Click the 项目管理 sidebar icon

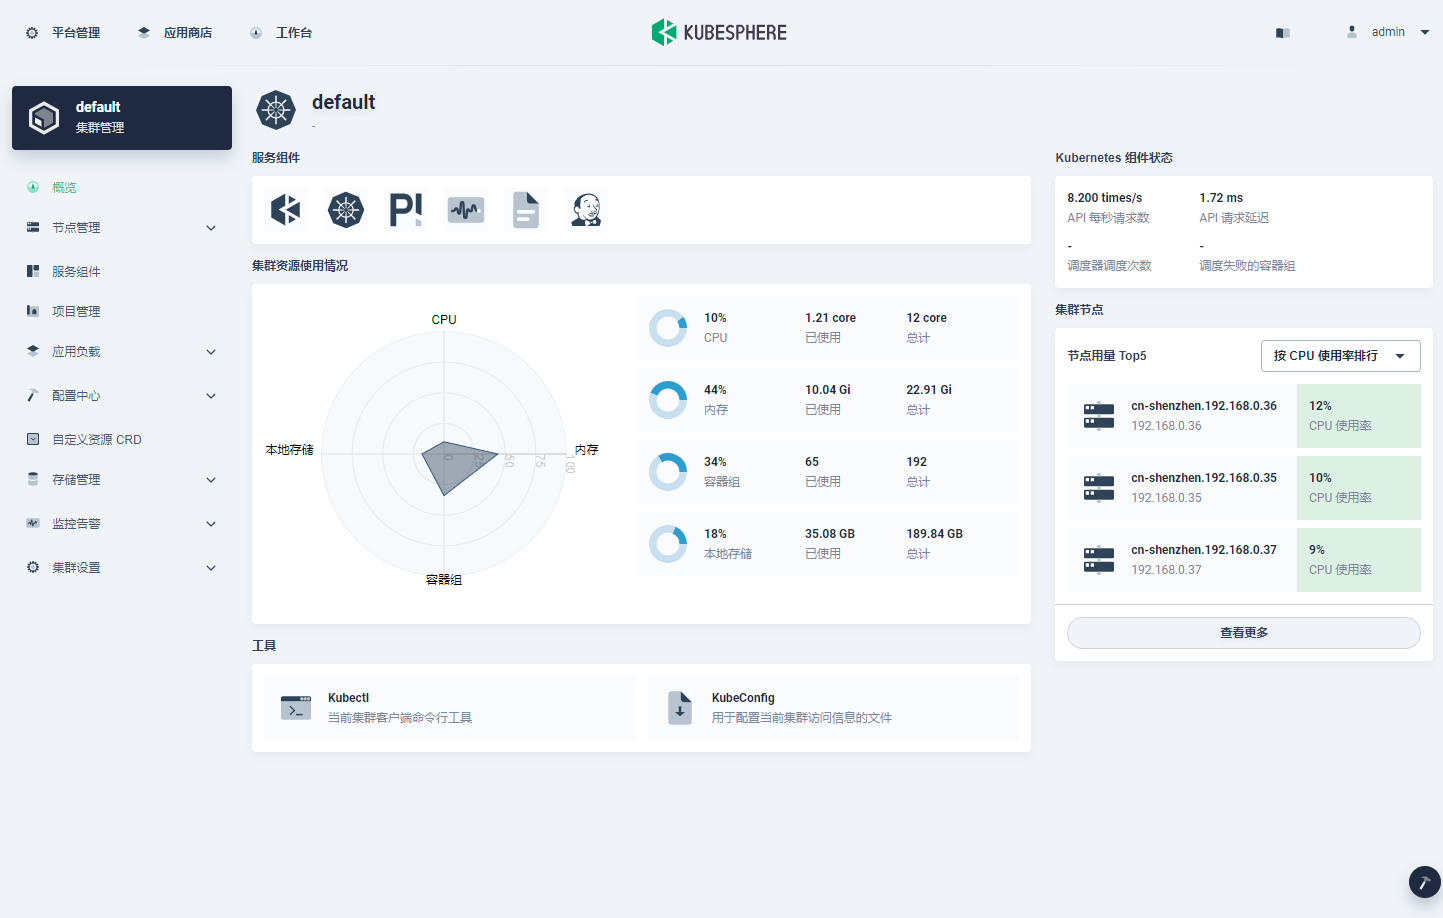point(33,311)
